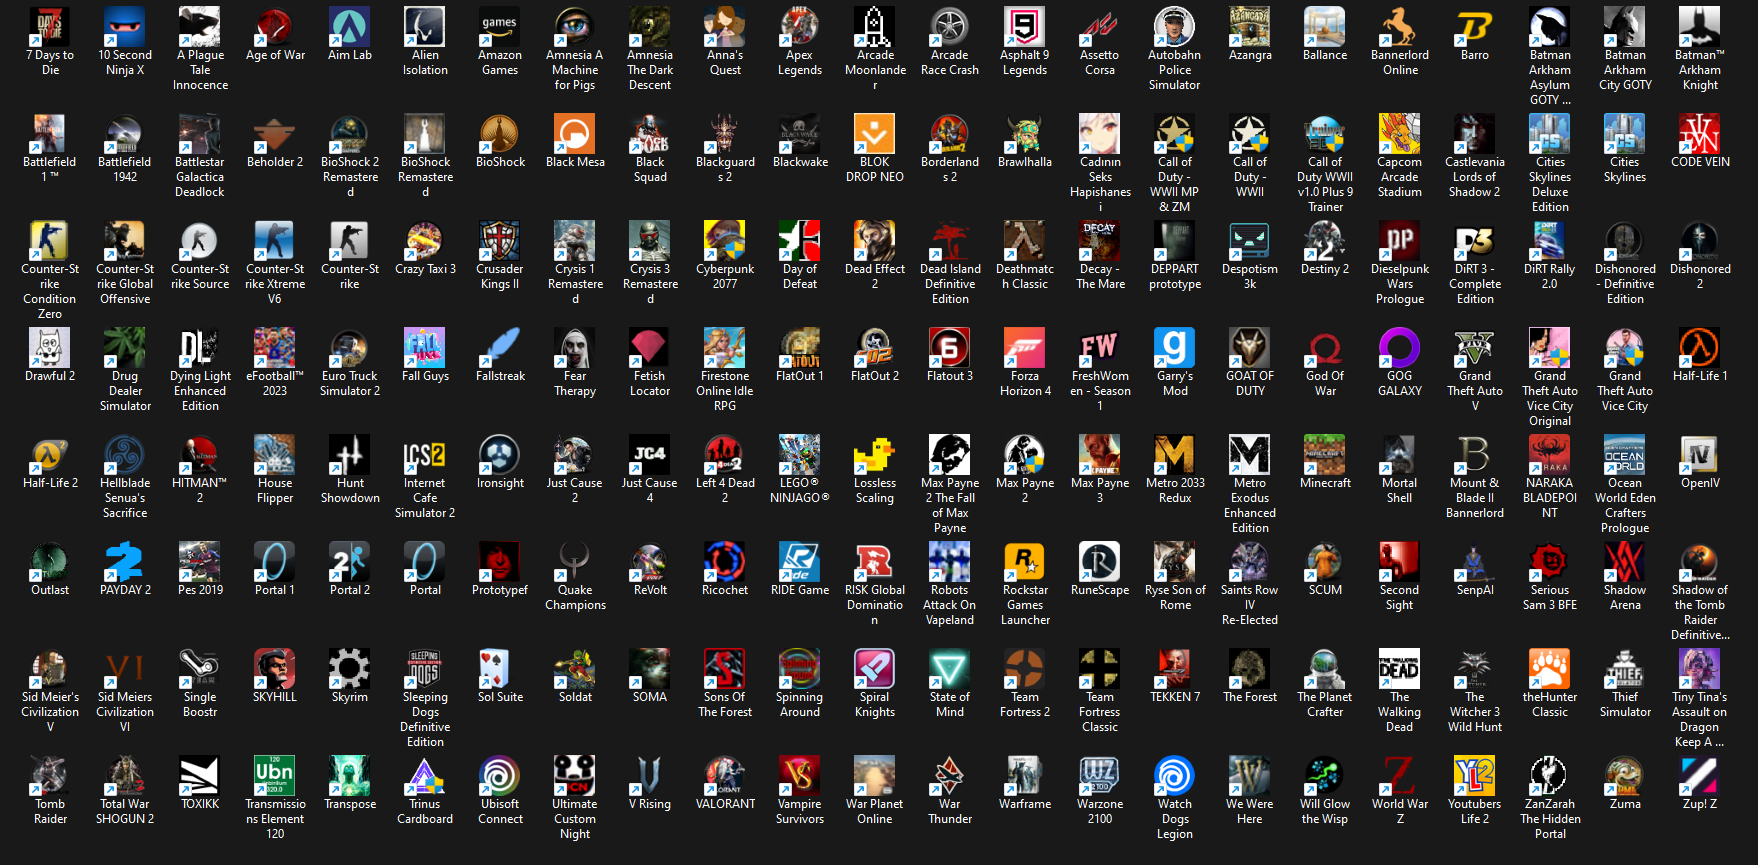1758x865 pixels.
Task: Click the PAYDAY 2 icon
Action: pos(125,562)
